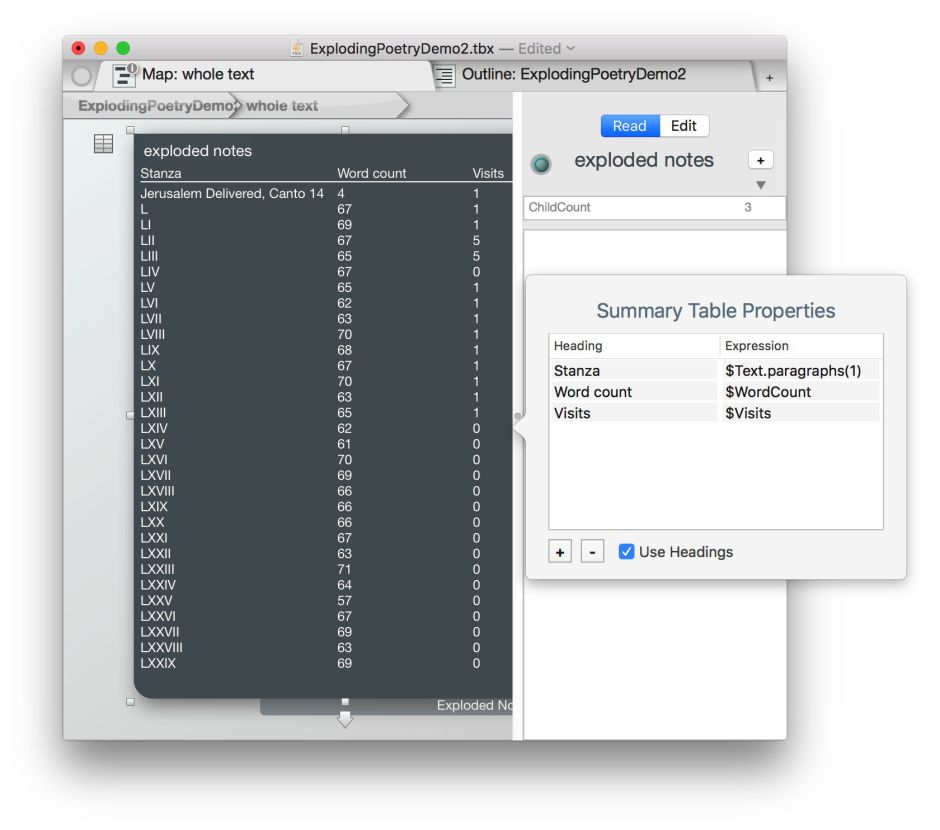The width and height of the screenshot is (940, 830).
Task: Add a new tab with plus button
Action: tap(769, 77)
